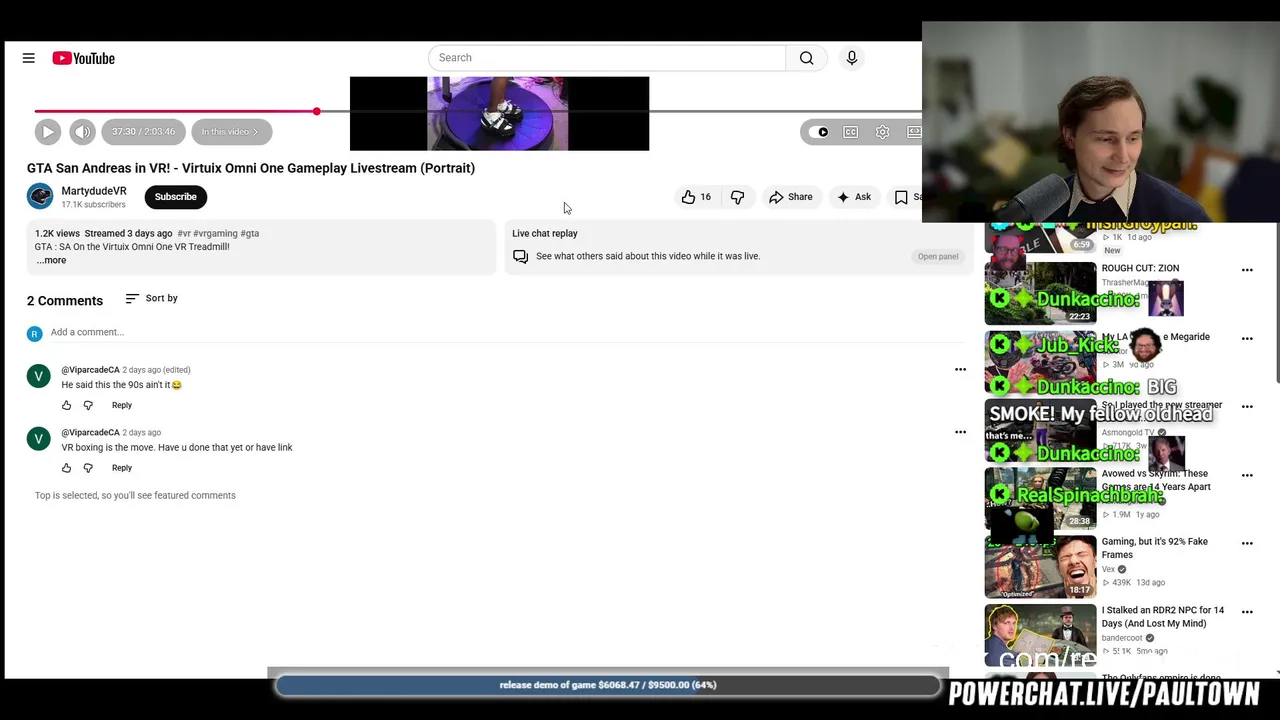Open the 'Fake Frames' 18:17 thumbnail
Image resolution: width=1280 pixels, height=720 pixels.
(x=1040, y=567)
